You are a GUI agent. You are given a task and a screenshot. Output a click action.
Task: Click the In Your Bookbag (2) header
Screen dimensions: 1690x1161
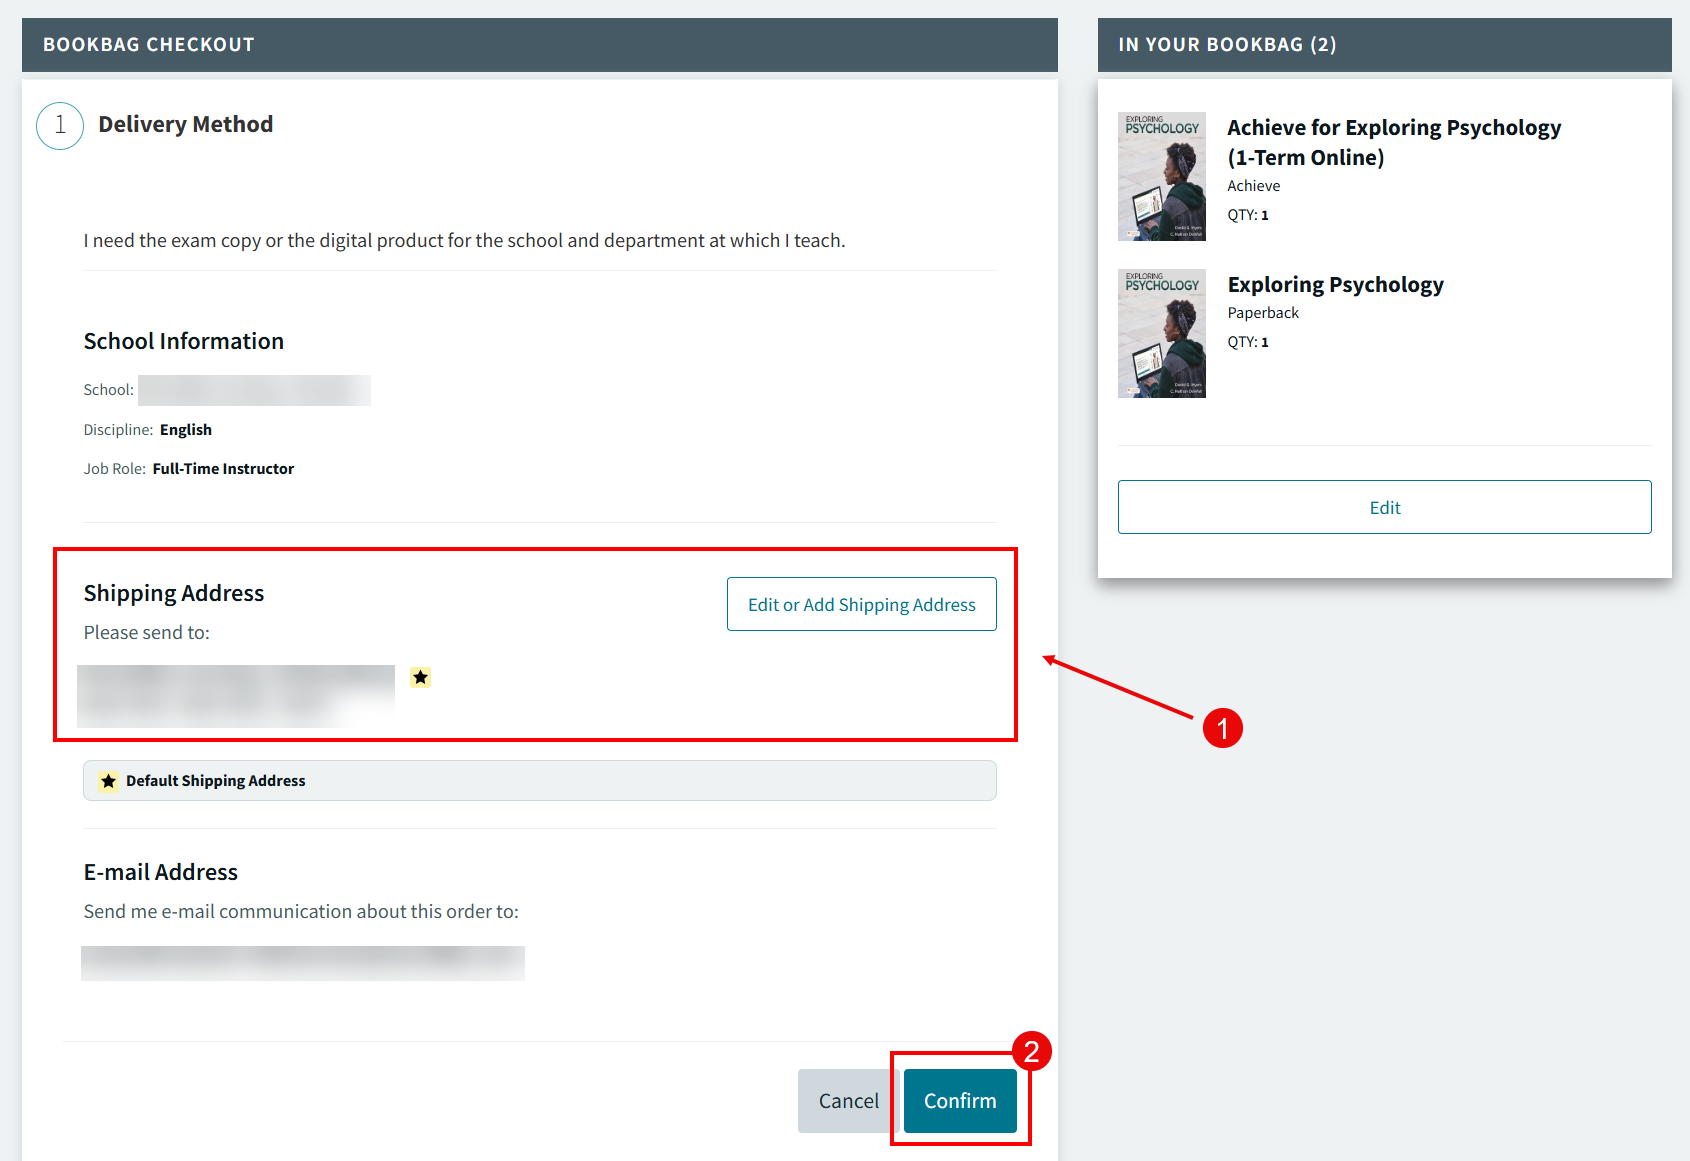pyautogui.click(x=1227, y=45)
